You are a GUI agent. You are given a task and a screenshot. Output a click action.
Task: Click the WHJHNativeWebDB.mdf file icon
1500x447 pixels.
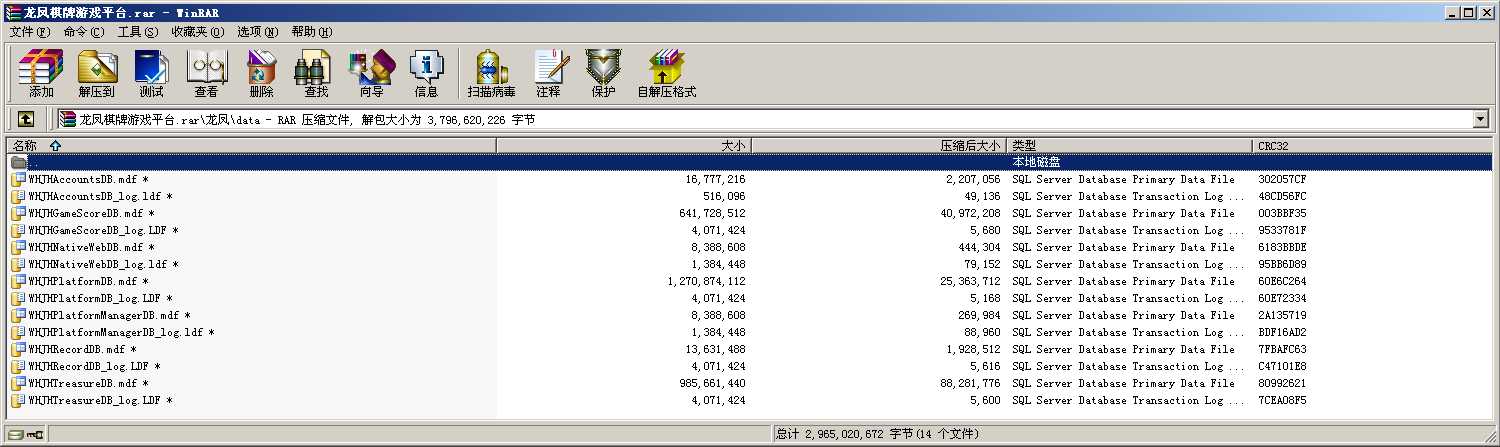(19, 247)
